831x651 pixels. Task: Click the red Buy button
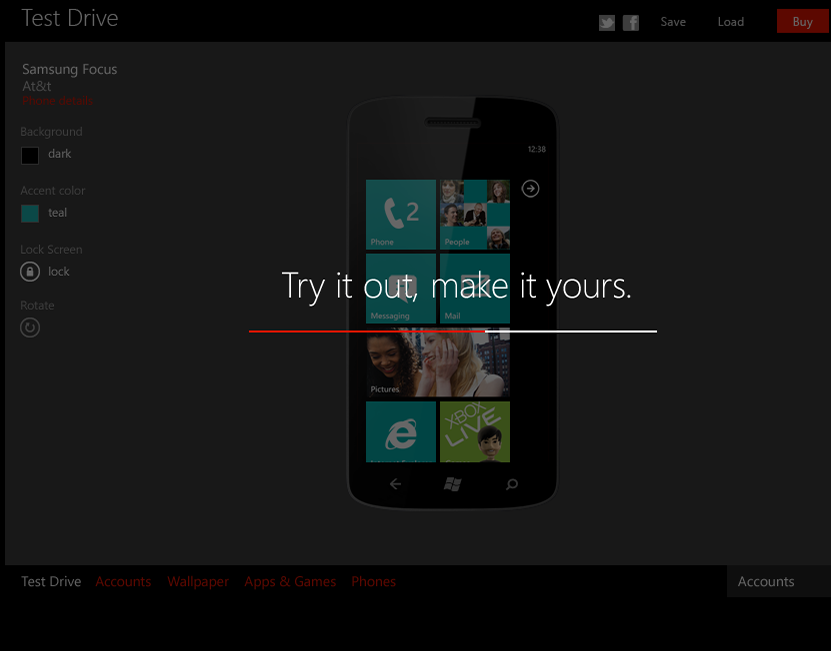point(803,21)
